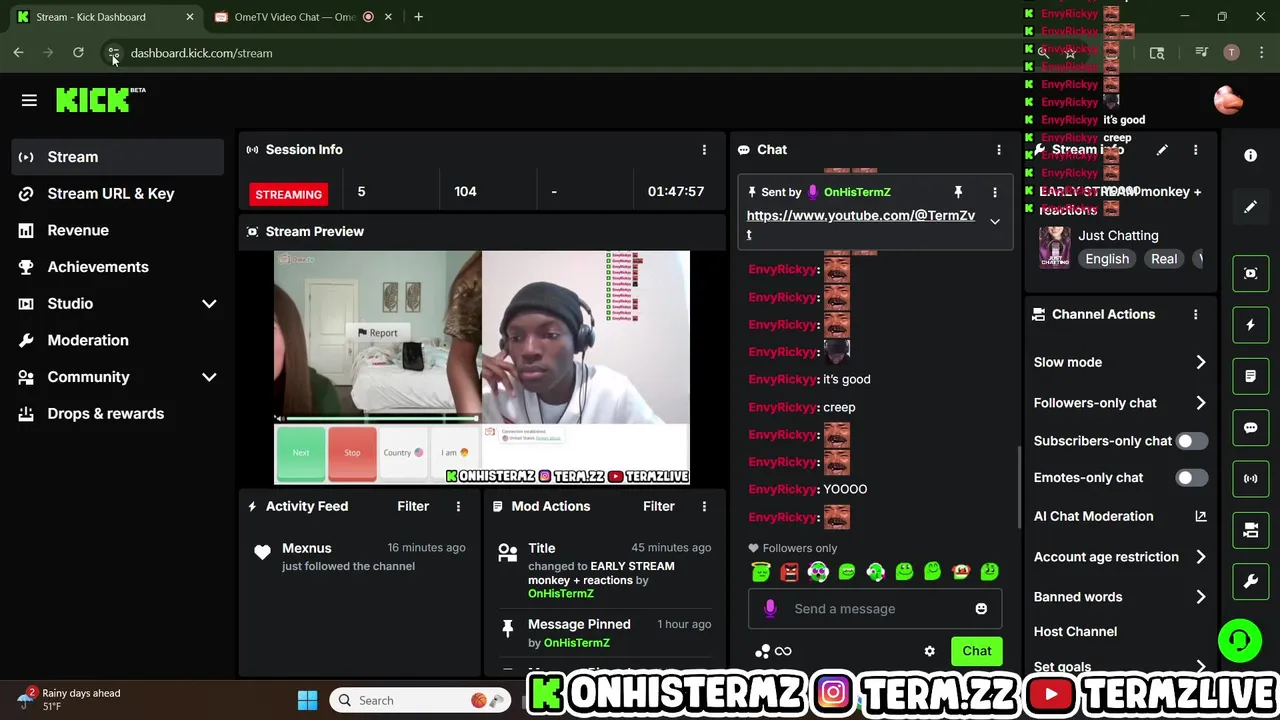Reload the page in browser
Viewport: 1280px width, 720px height.
pyautogui.click(x=78, y=53)
